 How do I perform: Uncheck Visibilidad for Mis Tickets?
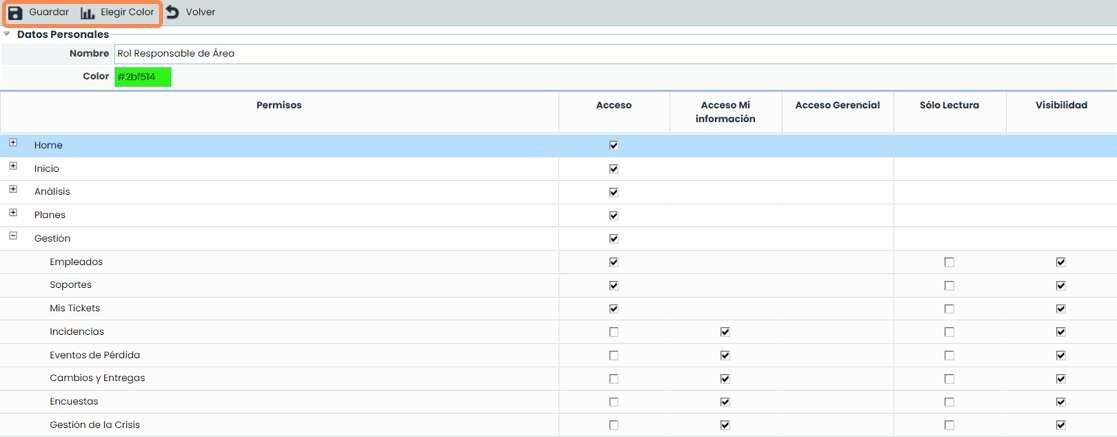pyautogui.click(x=1060, y=308)
